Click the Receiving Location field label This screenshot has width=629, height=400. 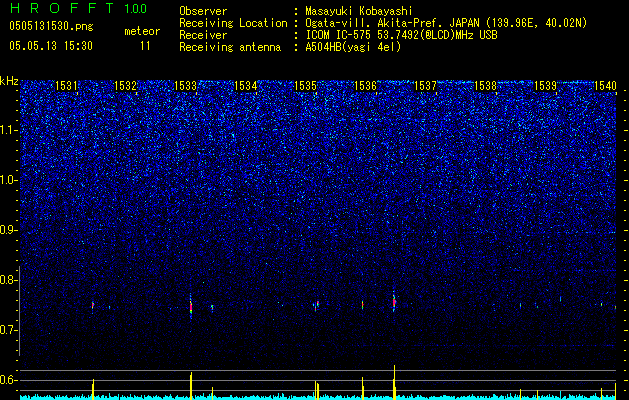[x=233, y=23]
